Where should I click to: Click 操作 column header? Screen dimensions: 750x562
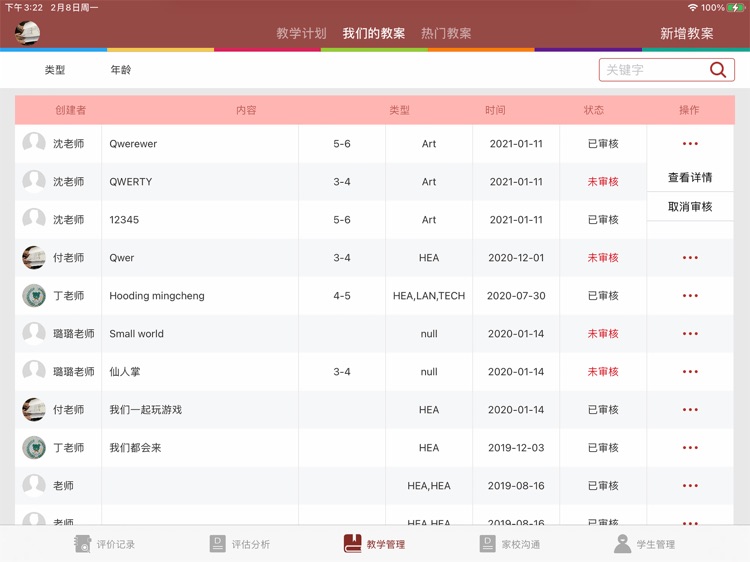click(689, 110)
